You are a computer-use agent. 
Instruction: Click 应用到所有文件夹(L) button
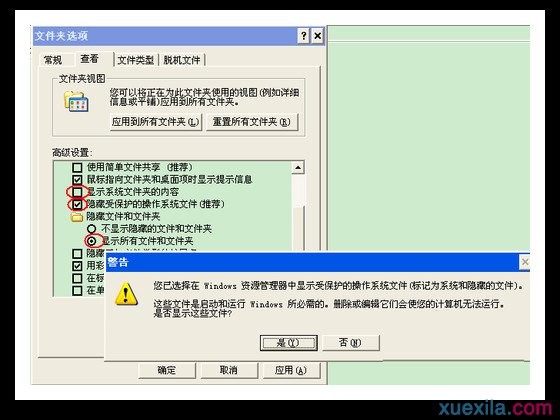coord(156,122)
